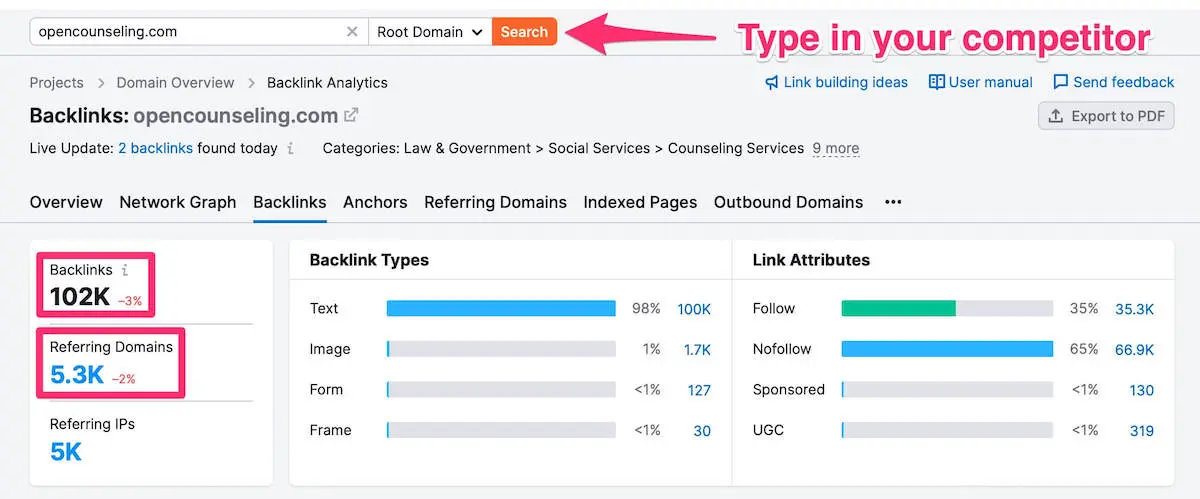Navigate to Domain Overview breadcrumb
Image resolution: width=1200 pixels, height=499 pixels.
175,83
